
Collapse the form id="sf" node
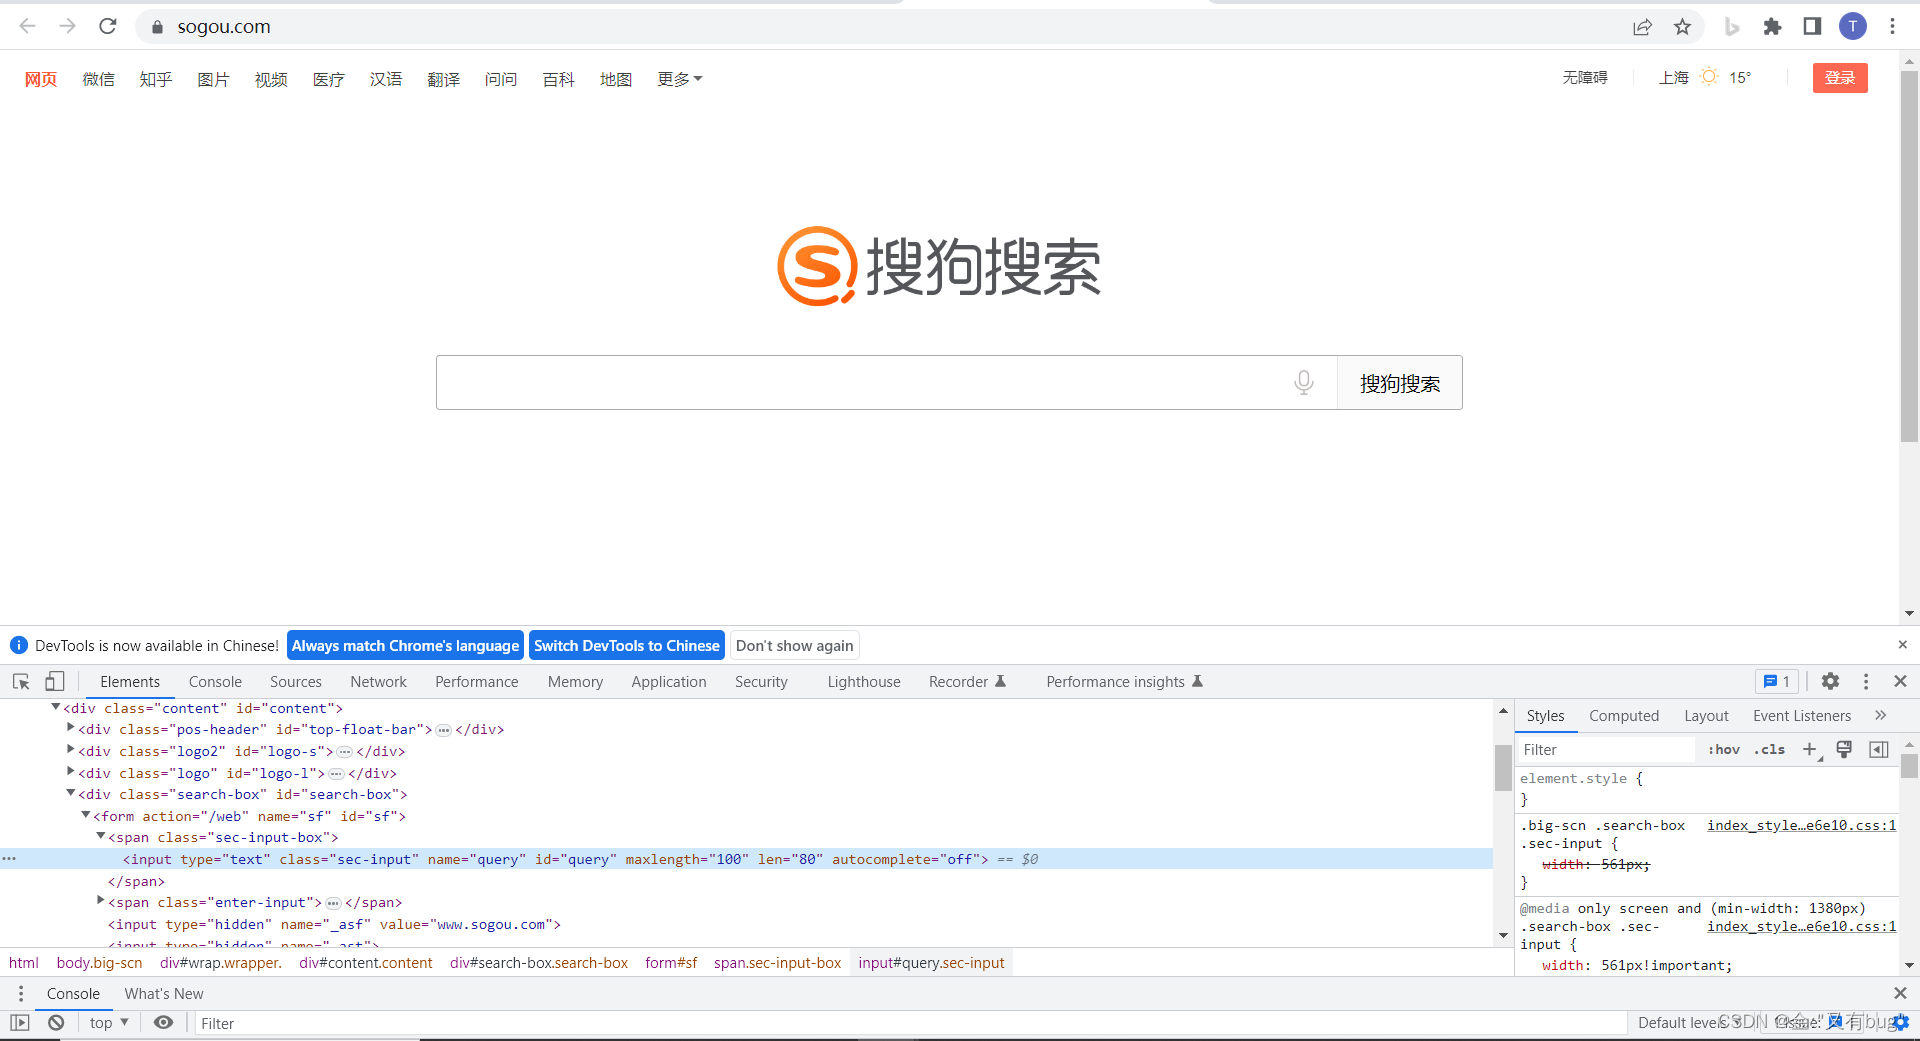pyautogui.click(x=85, y=815)
